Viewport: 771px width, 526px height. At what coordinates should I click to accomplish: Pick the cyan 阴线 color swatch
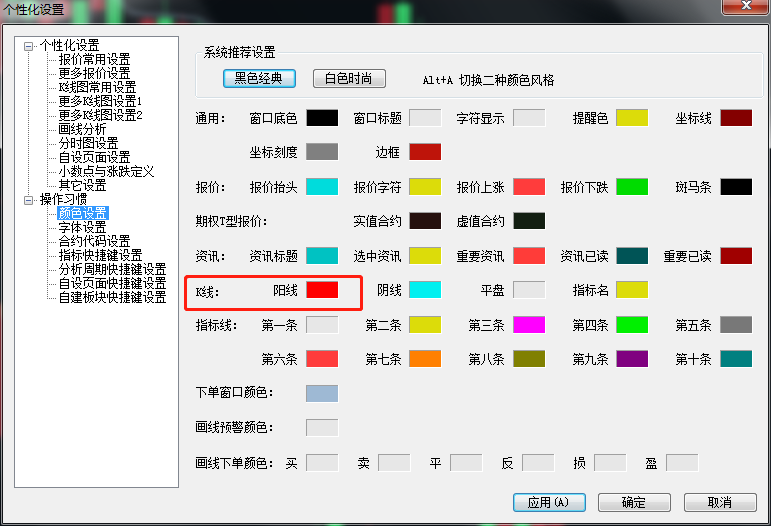[425, 290]
